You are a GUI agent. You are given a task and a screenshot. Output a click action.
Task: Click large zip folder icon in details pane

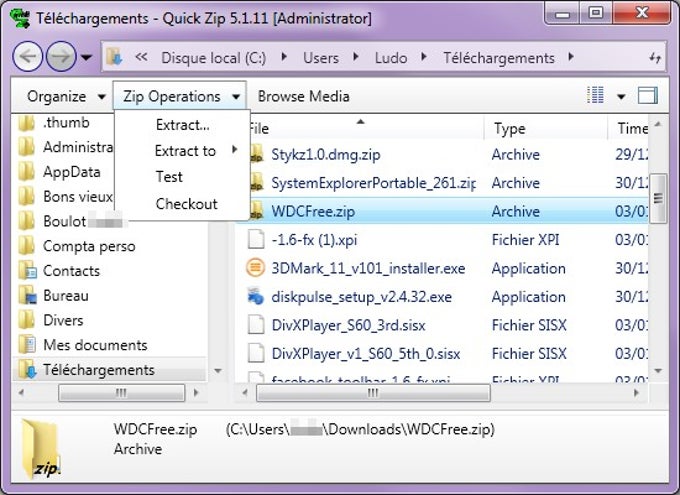point(40,448)
